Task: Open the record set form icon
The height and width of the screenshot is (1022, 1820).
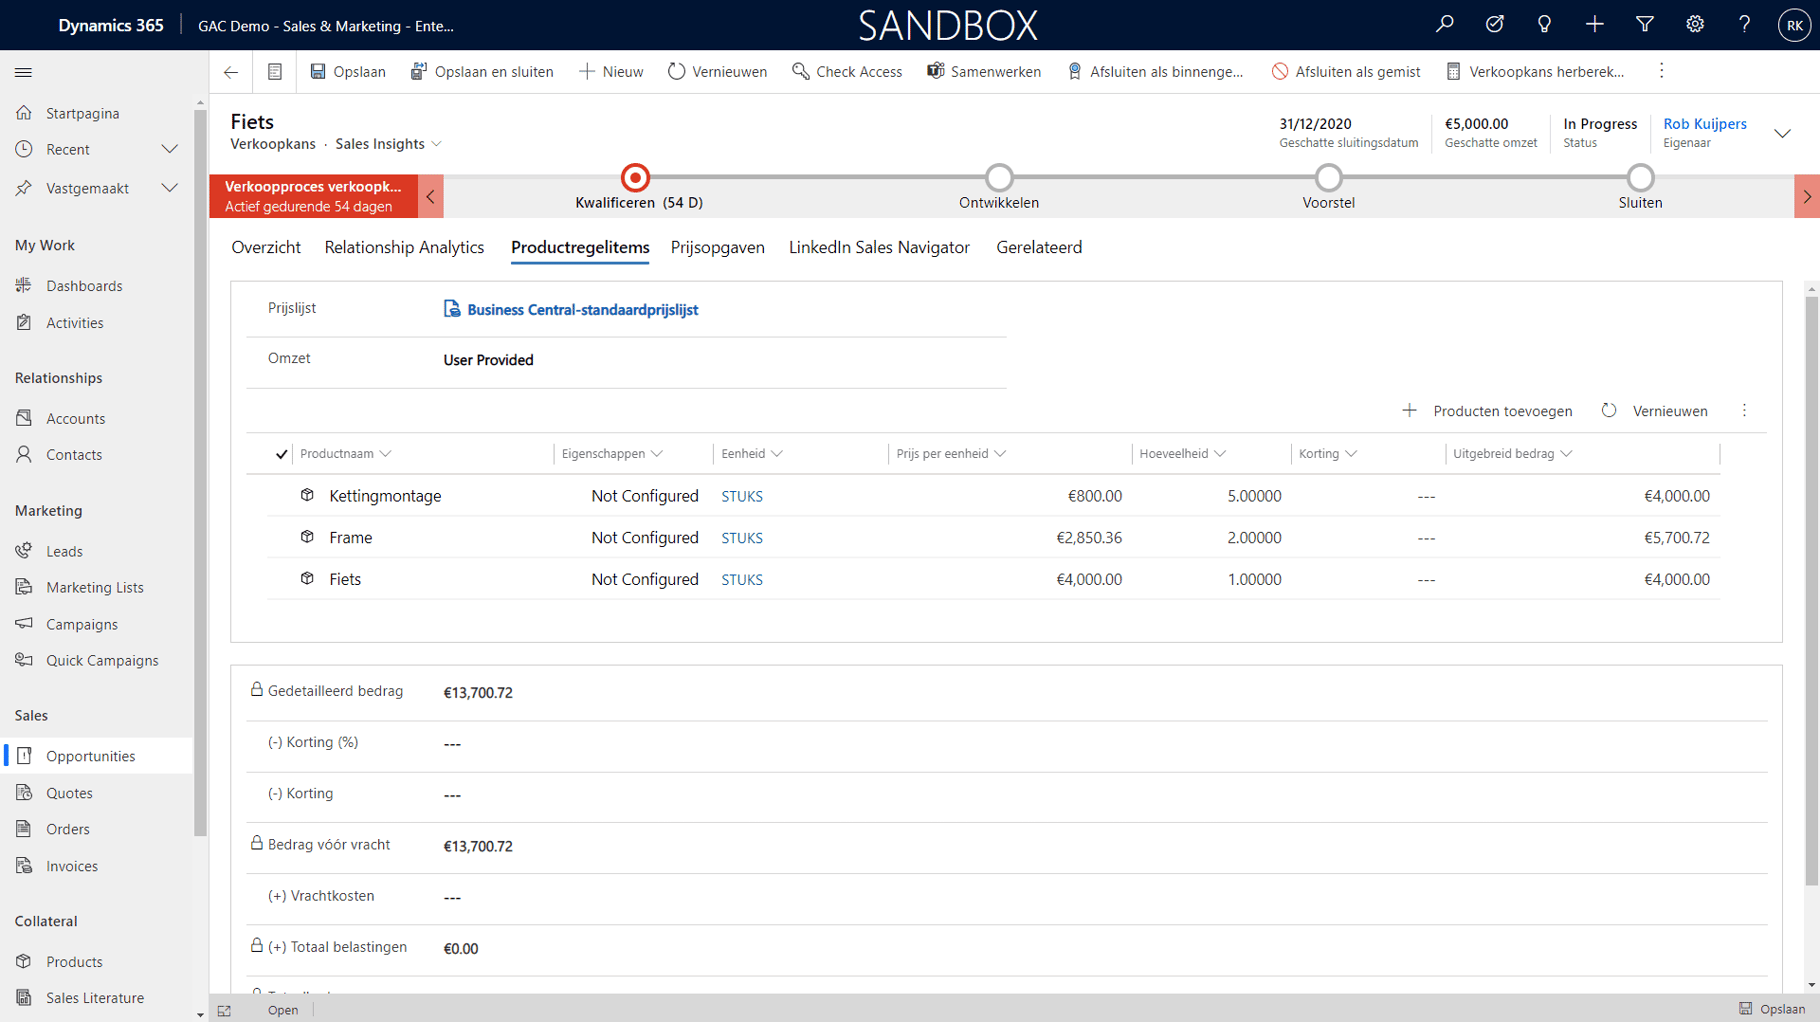Action: click(275, 72)
